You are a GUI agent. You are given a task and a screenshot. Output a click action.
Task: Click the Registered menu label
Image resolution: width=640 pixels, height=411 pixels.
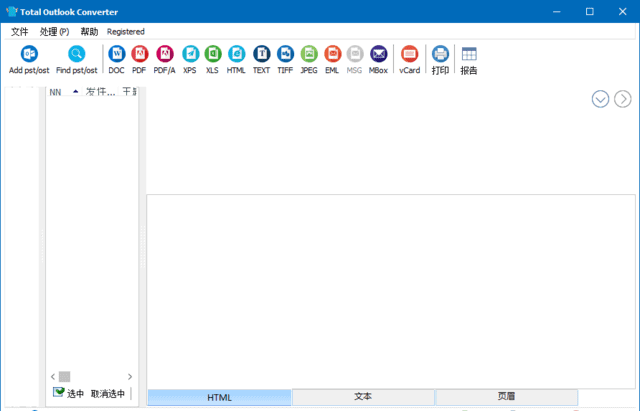(126, 32)
